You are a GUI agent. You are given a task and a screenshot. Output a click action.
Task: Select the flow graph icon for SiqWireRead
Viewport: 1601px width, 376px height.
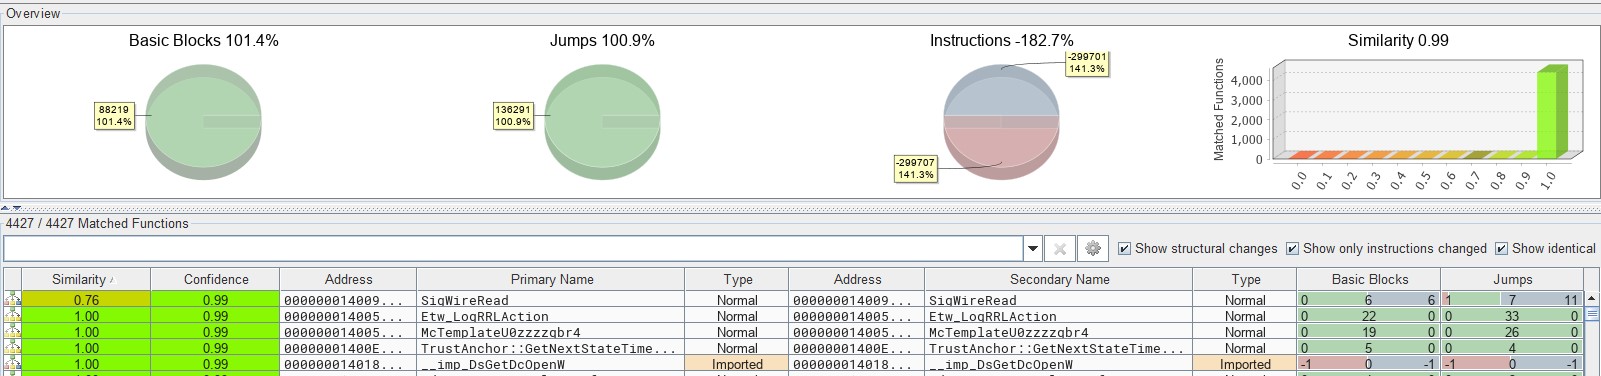13,299
